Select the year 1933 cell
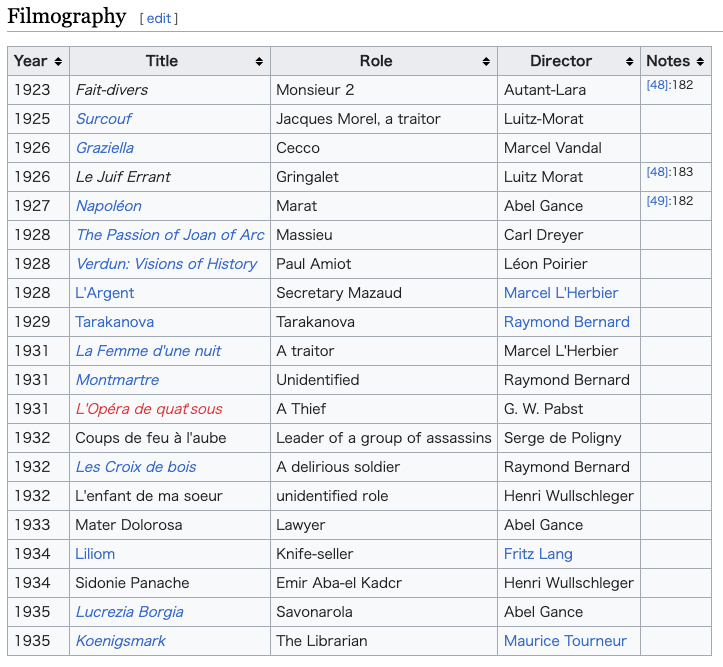Screen dimensions: 723x667 pos(38,525)
